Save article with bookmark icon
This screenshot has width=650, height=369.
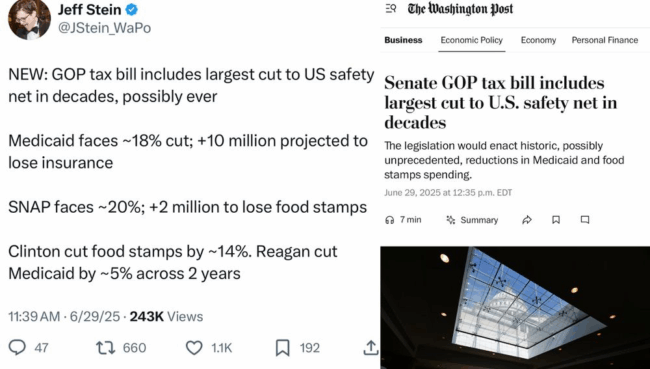click(556, 220)
